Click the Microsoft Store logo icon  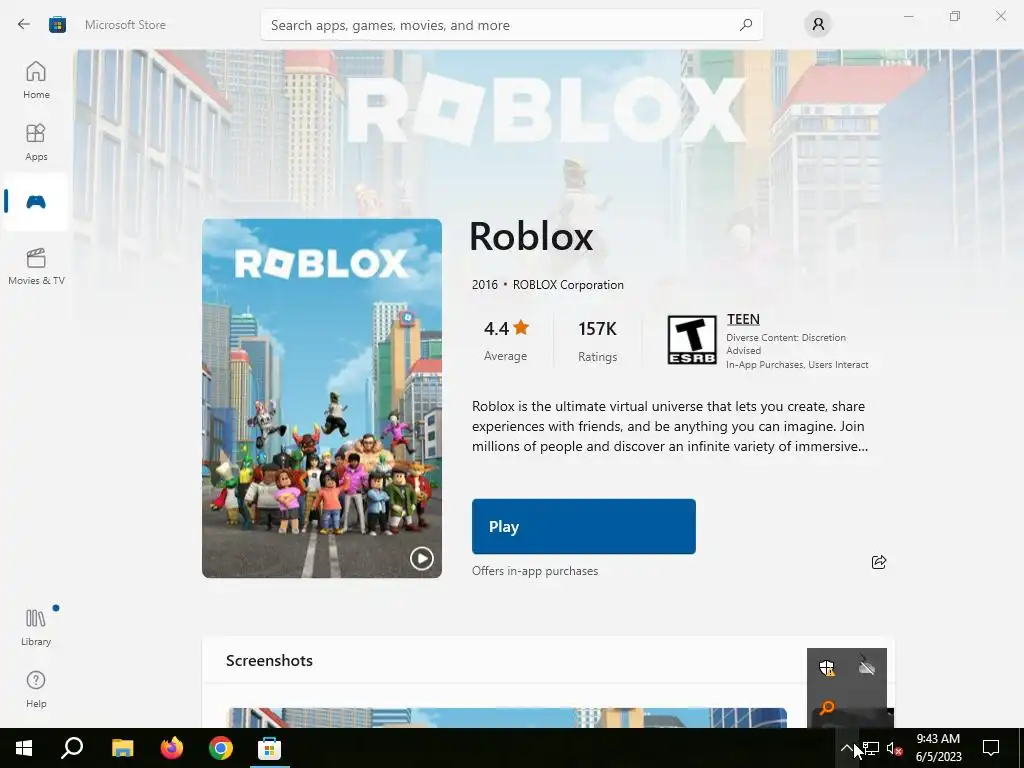(x=57, y=25)
